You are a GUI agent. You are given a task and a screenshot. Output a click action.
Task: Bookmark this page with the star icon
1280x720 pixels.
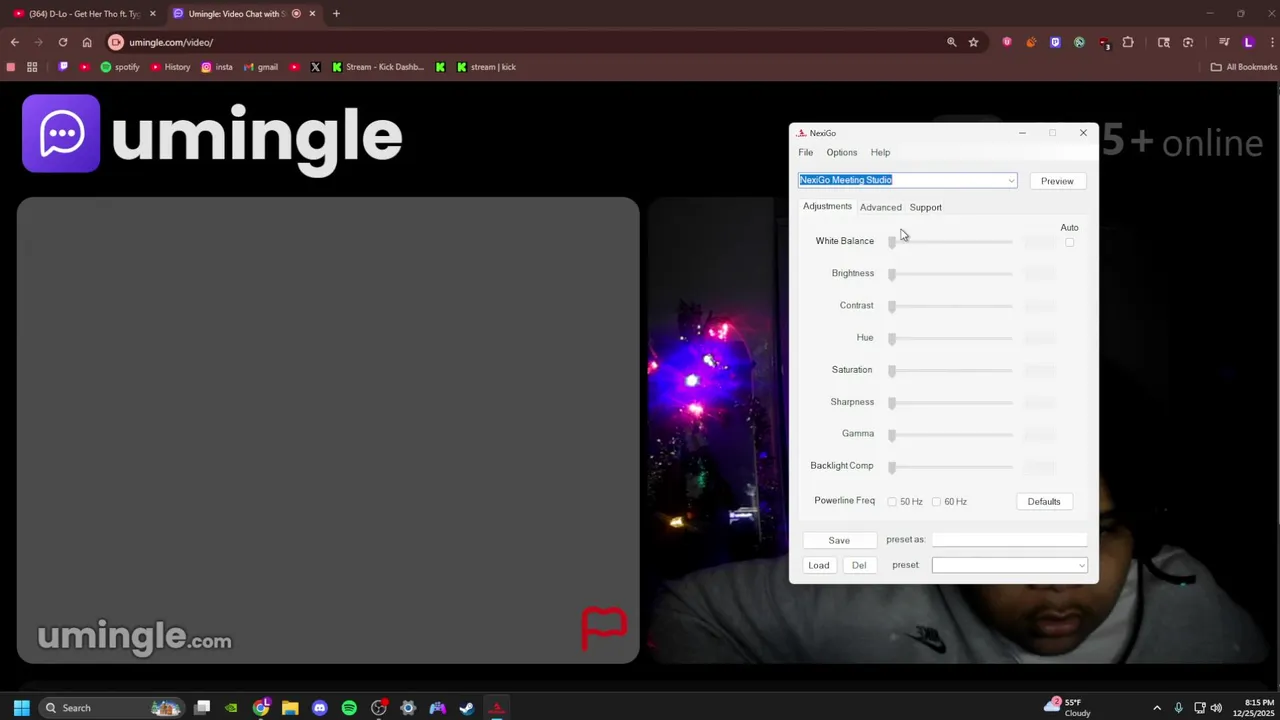(973, 42)
